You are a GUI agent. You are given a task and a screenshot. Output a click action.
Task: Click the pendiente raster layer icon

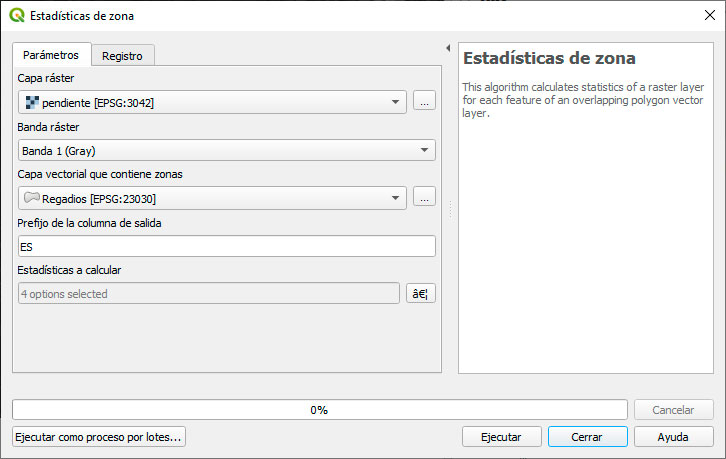tap(32, 102)
